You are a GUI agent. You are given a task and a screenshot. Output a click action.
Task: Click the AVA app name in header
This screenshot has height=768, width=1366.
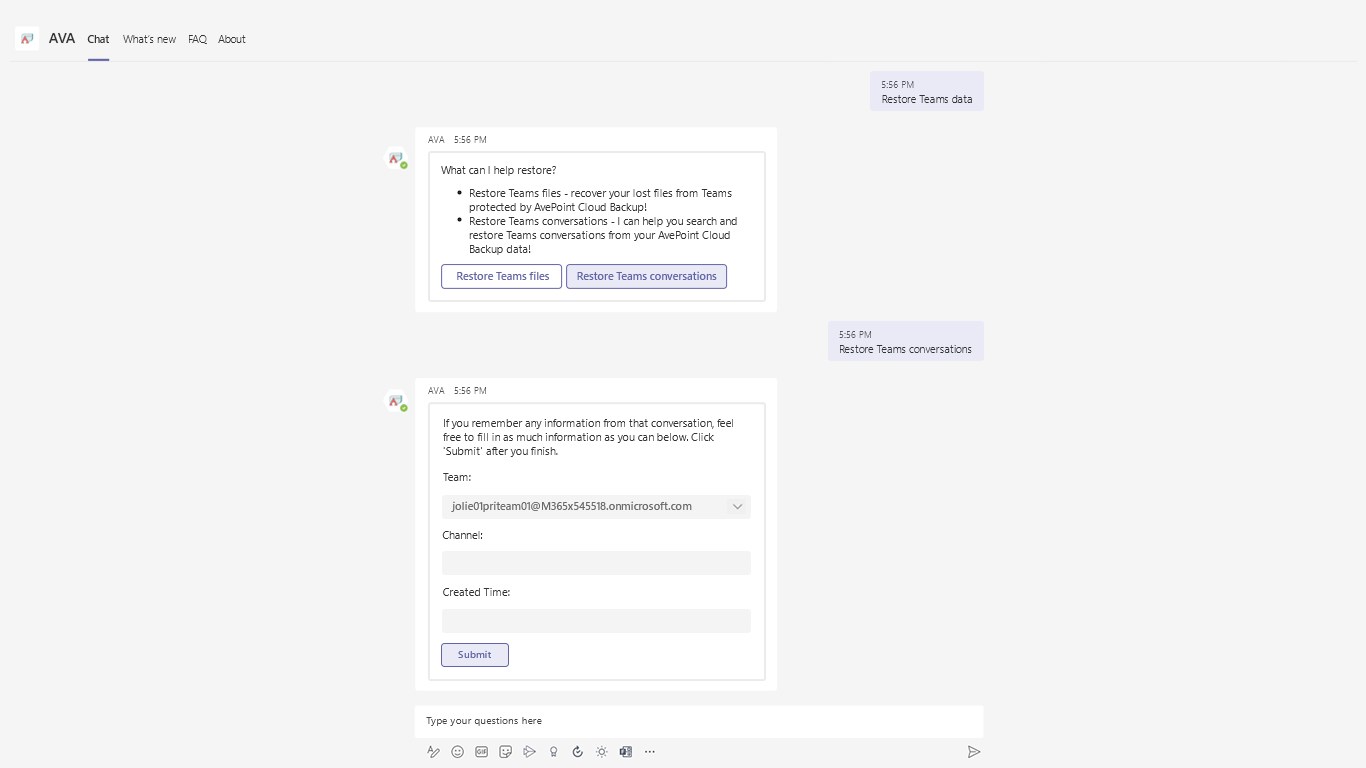(x=62, y=38)
